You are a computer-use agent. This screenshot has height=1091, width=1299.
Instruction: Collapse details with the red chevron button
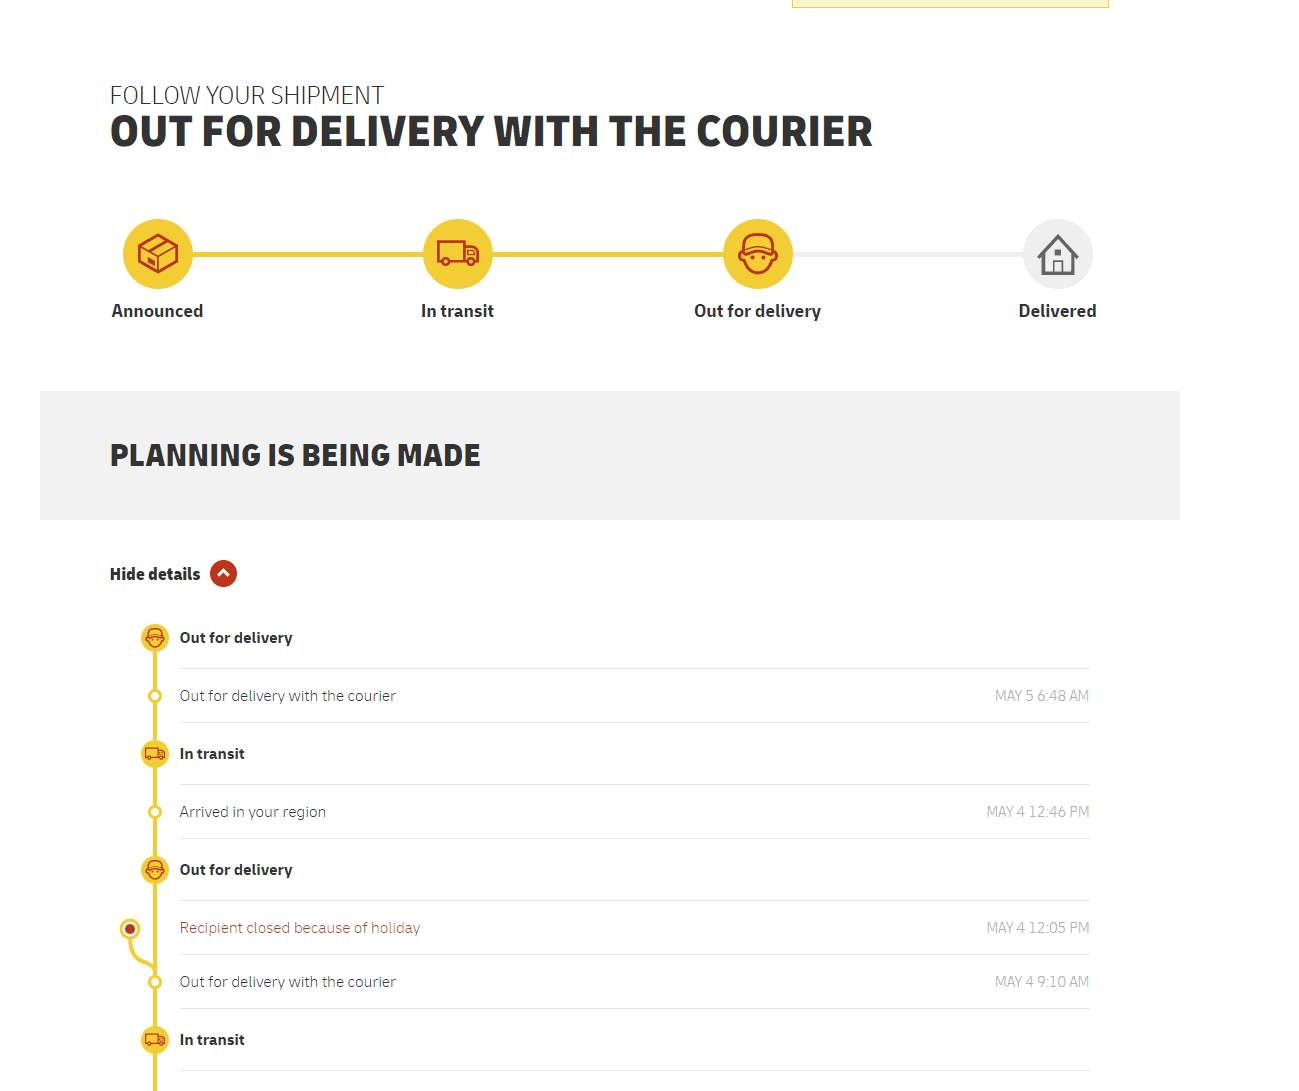(224, 574)
